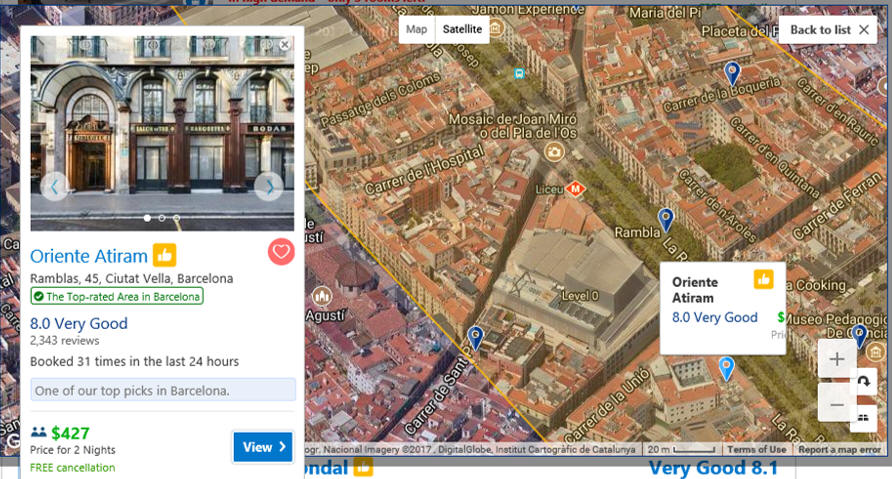The width and height of the screenshot is (892, 479).
Task: Close the hotel photo card
Action: [285, 44]
